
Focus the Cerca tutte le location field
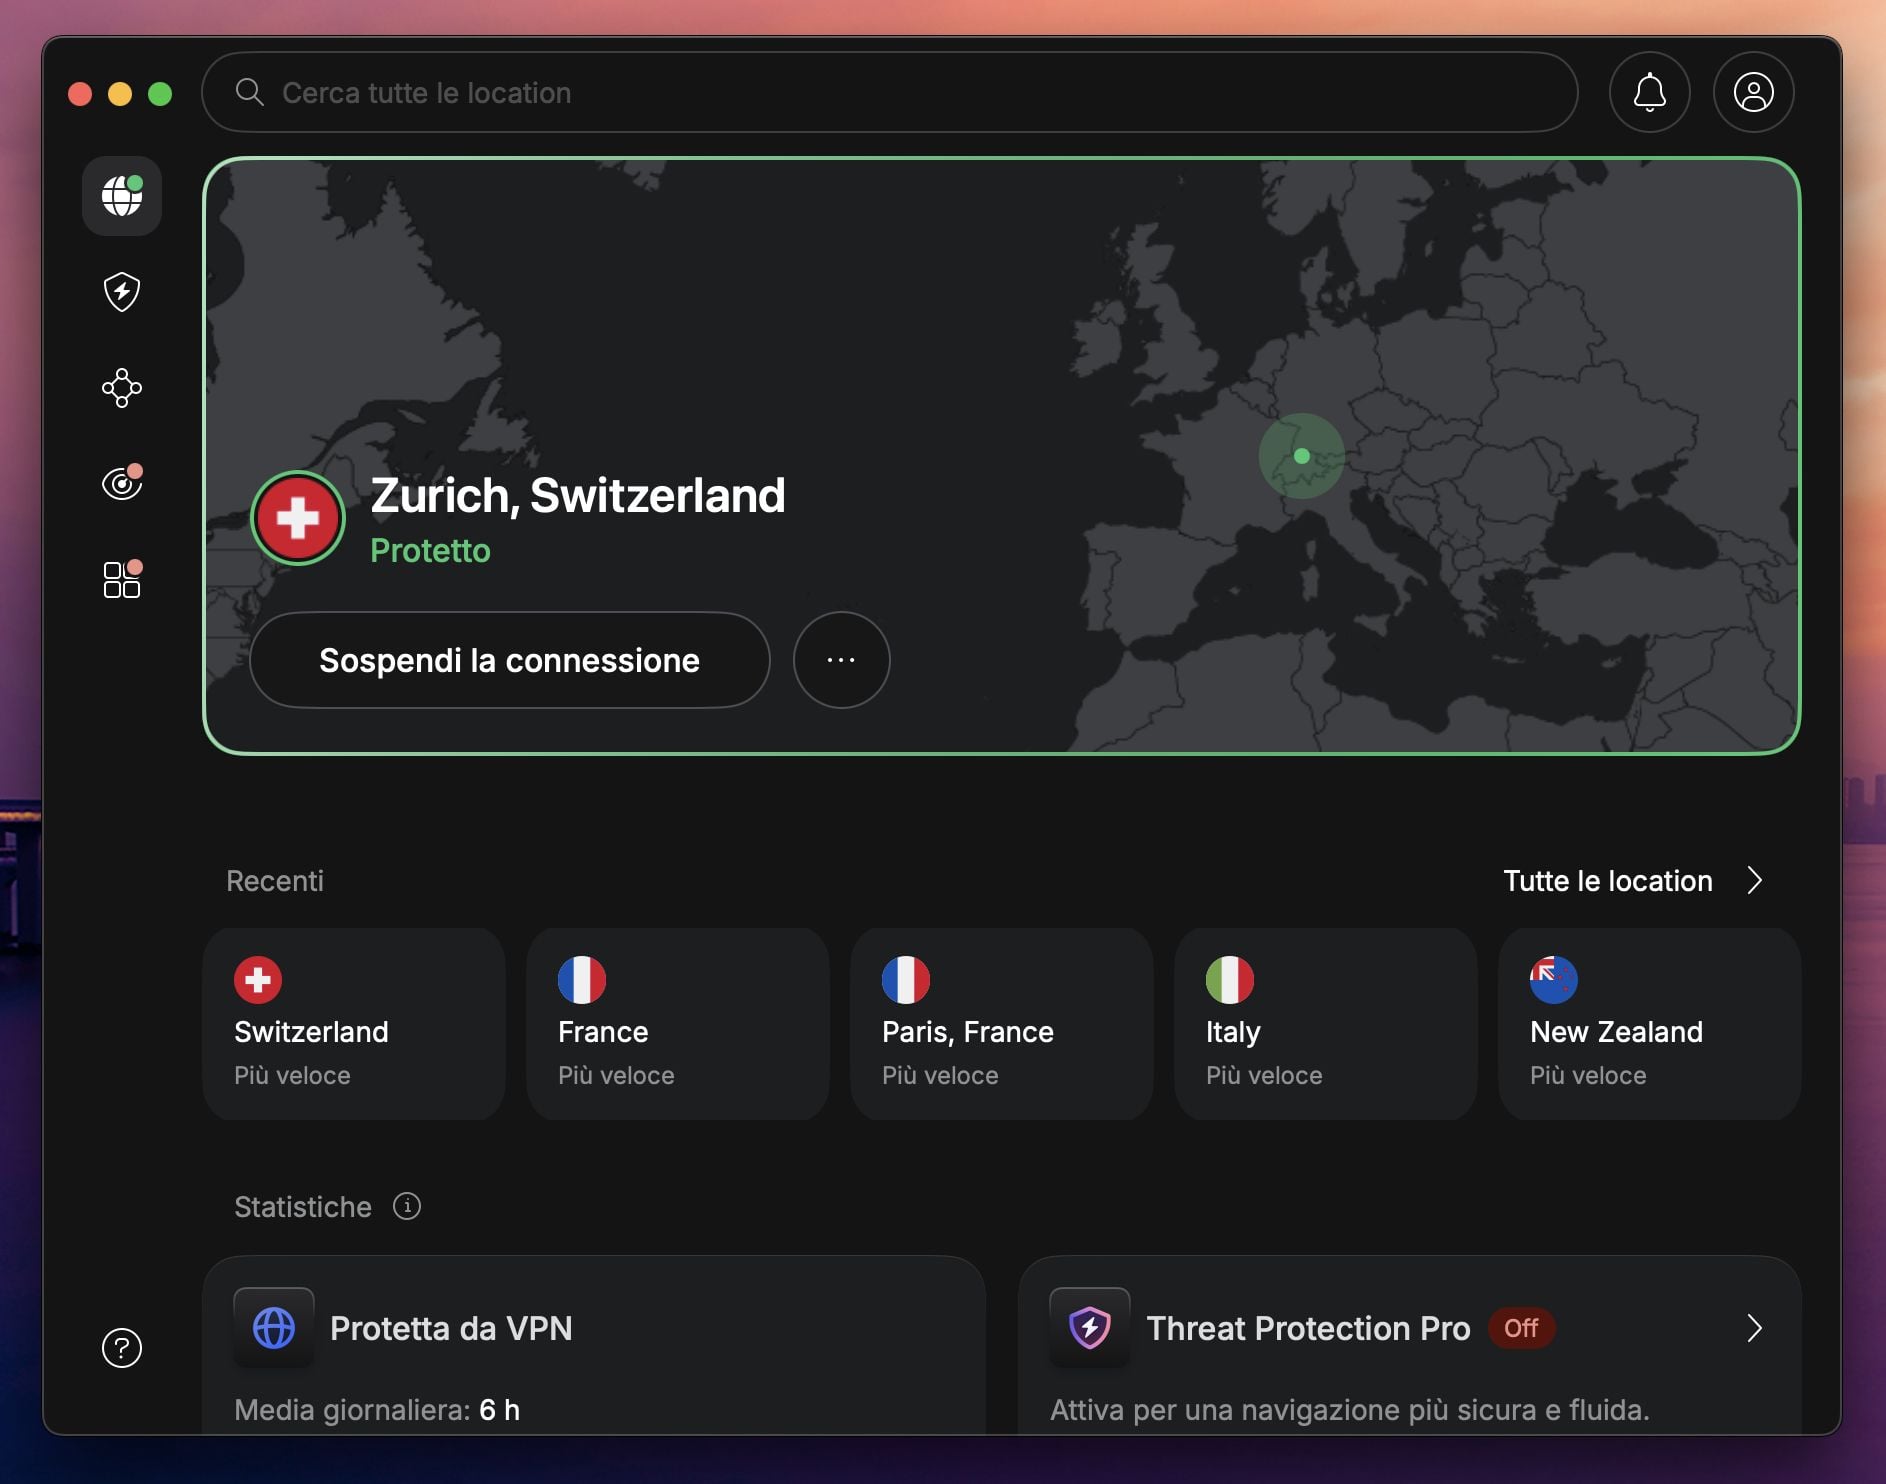(x=890, y=92)
